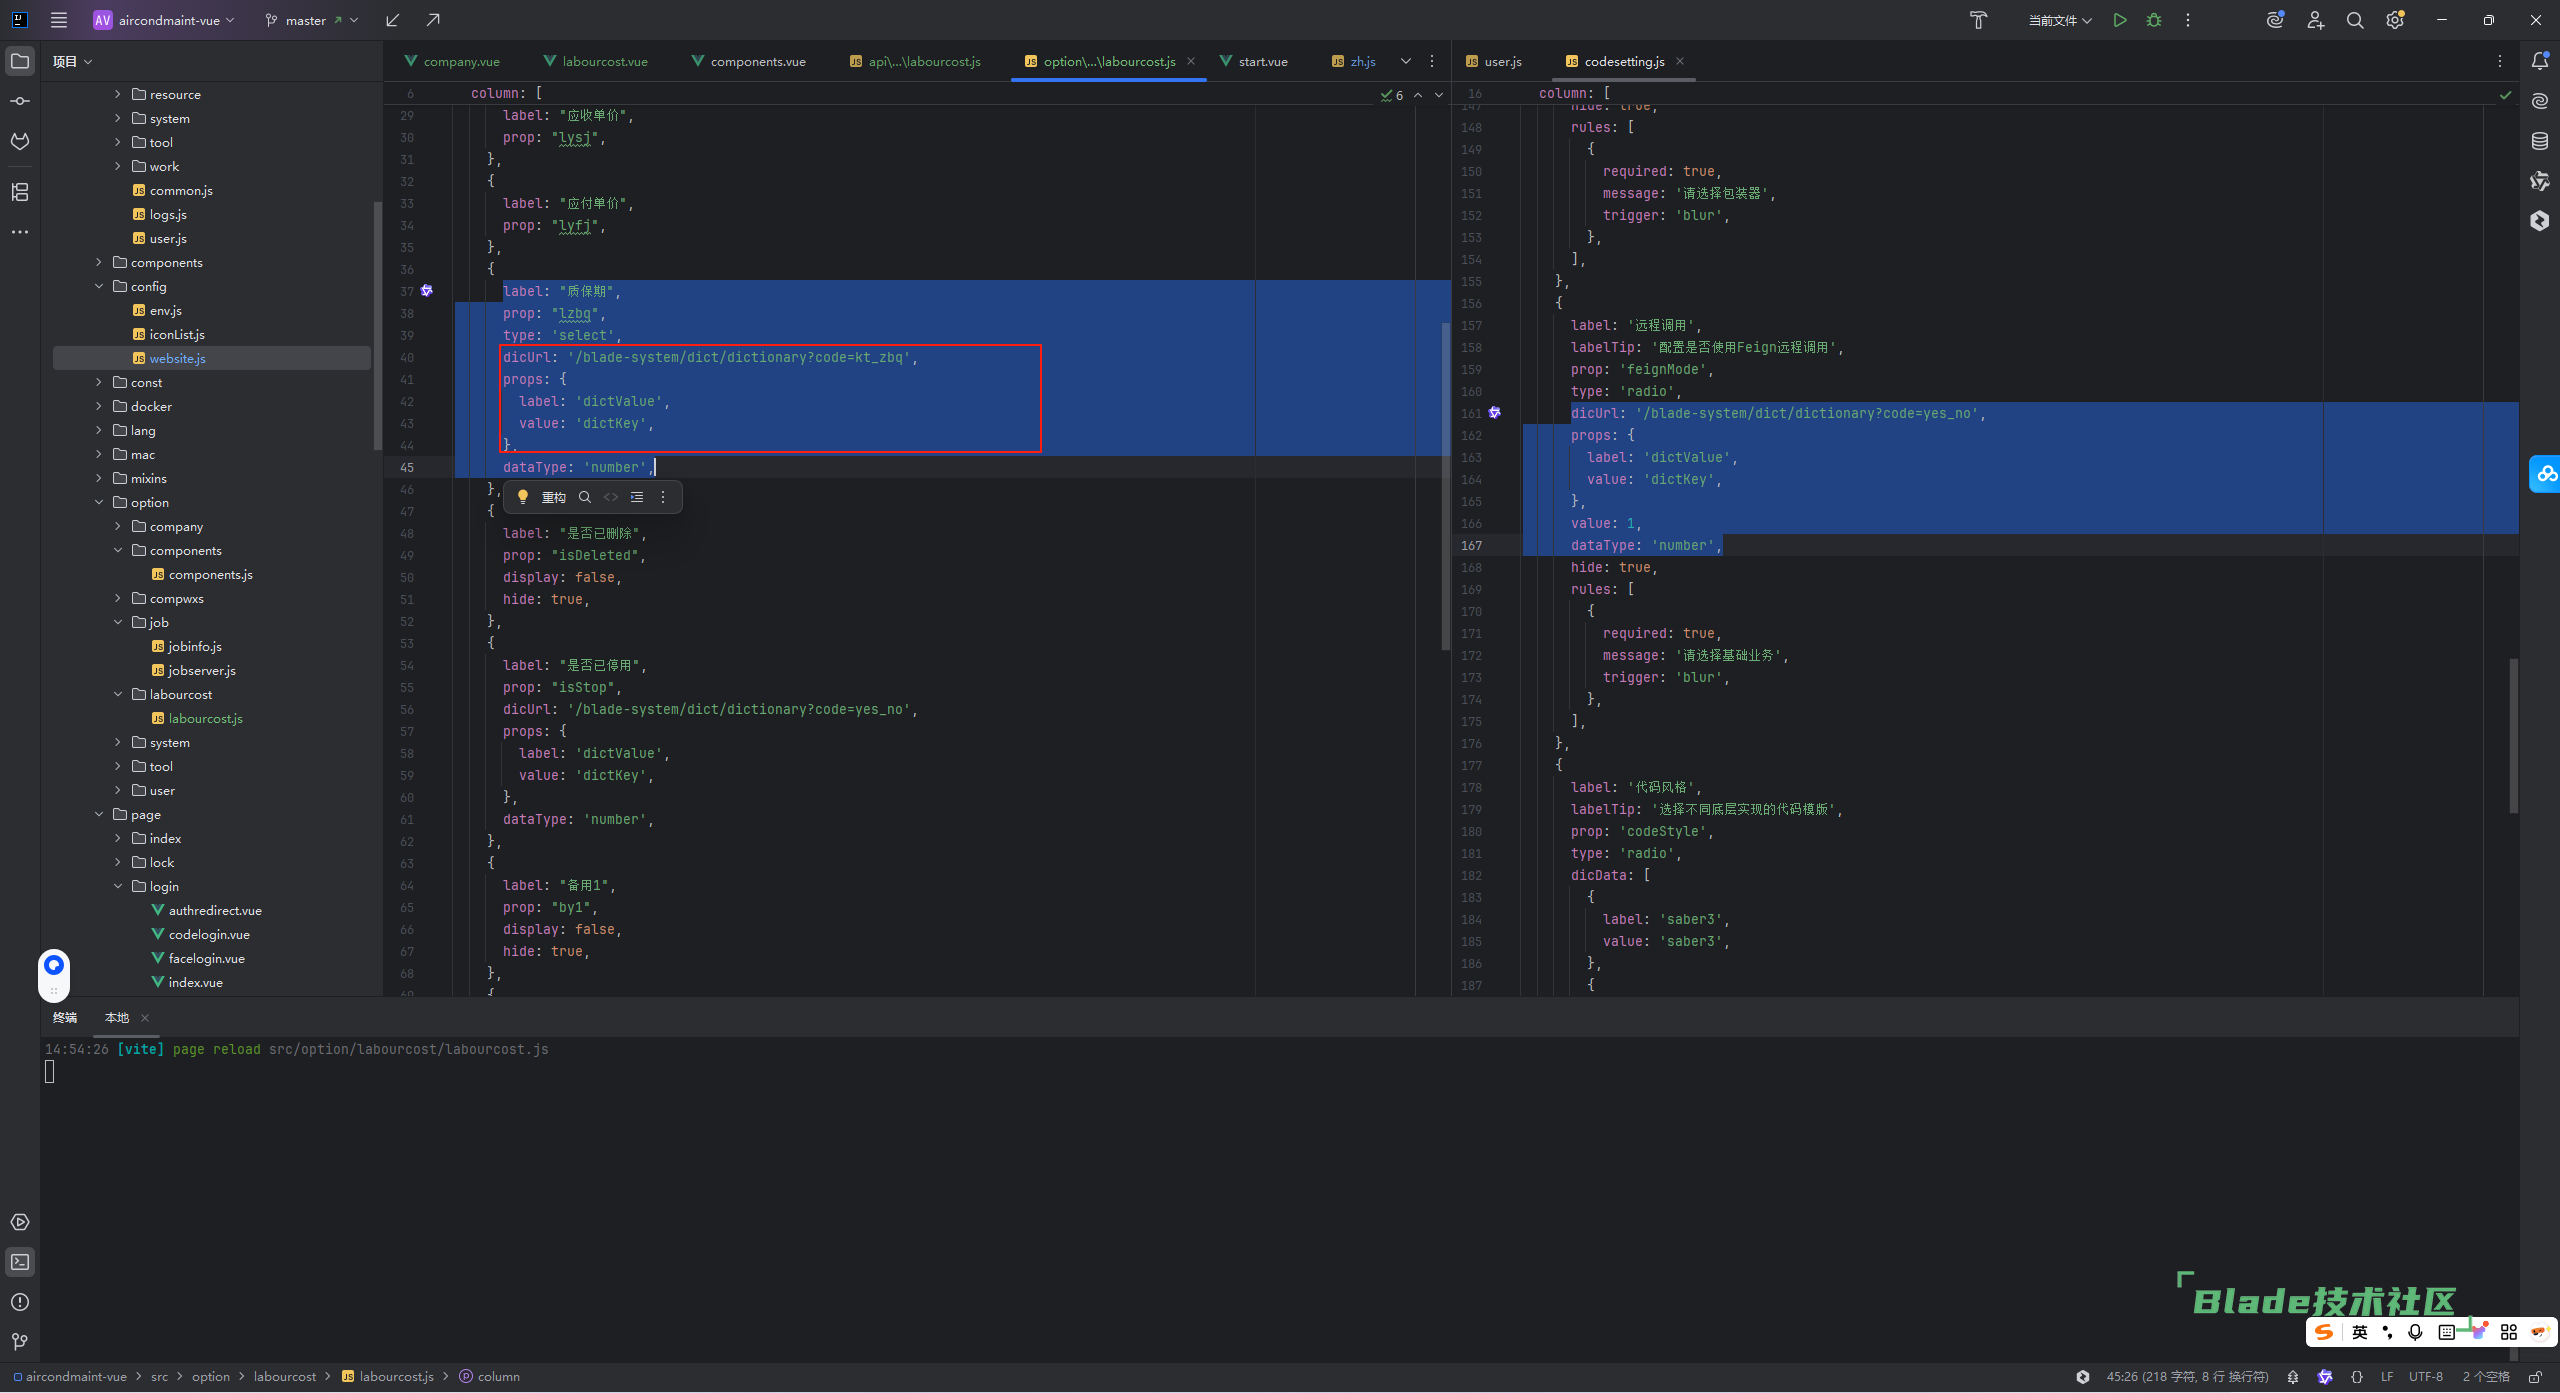Collapse the option folder
This screenshot has width=2560, height=1393.
click(99, 502)
